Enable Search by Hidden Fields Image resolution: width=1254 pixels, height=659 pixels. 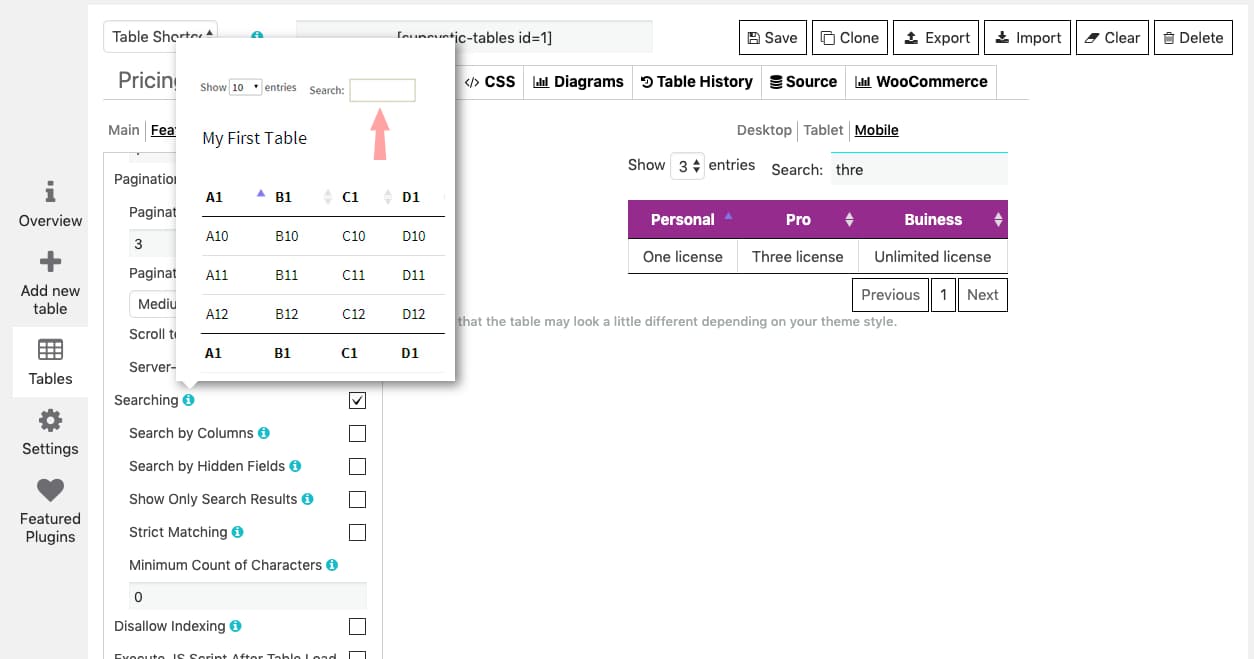357,466
